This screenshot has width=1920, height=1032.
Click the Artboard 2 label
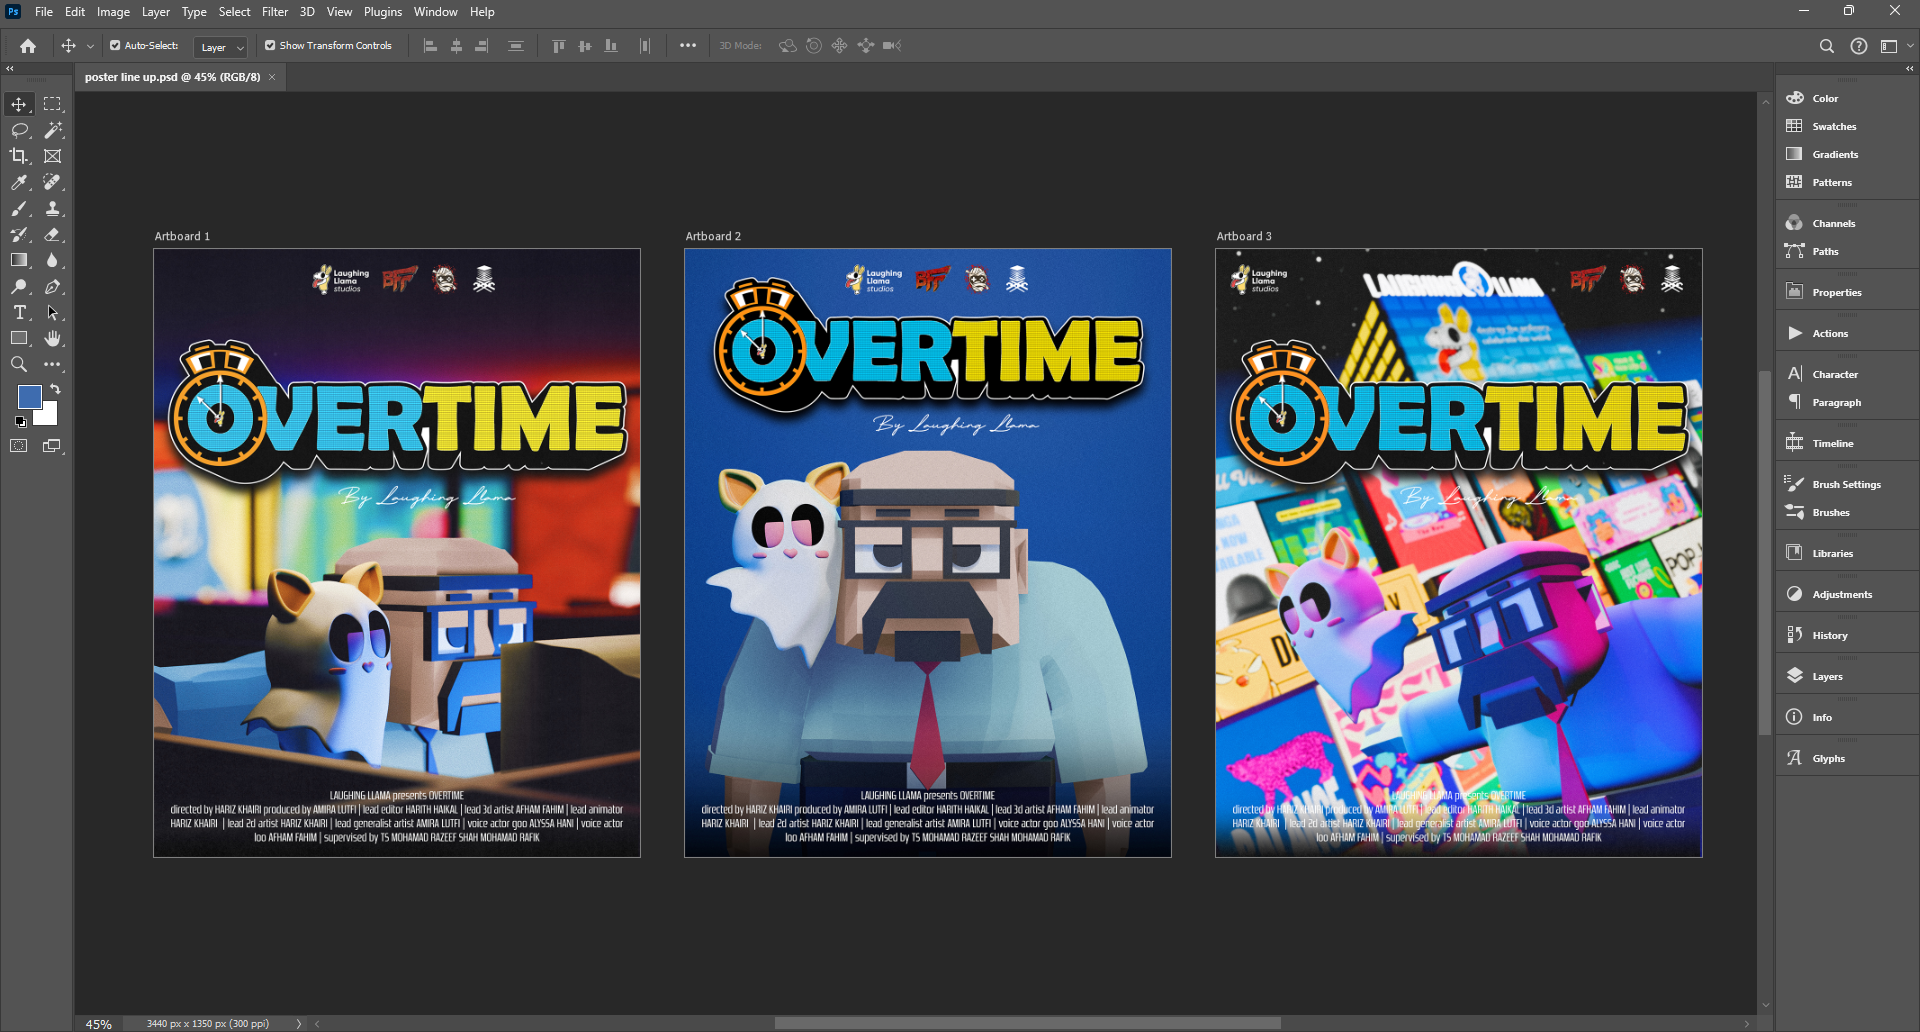713,237
